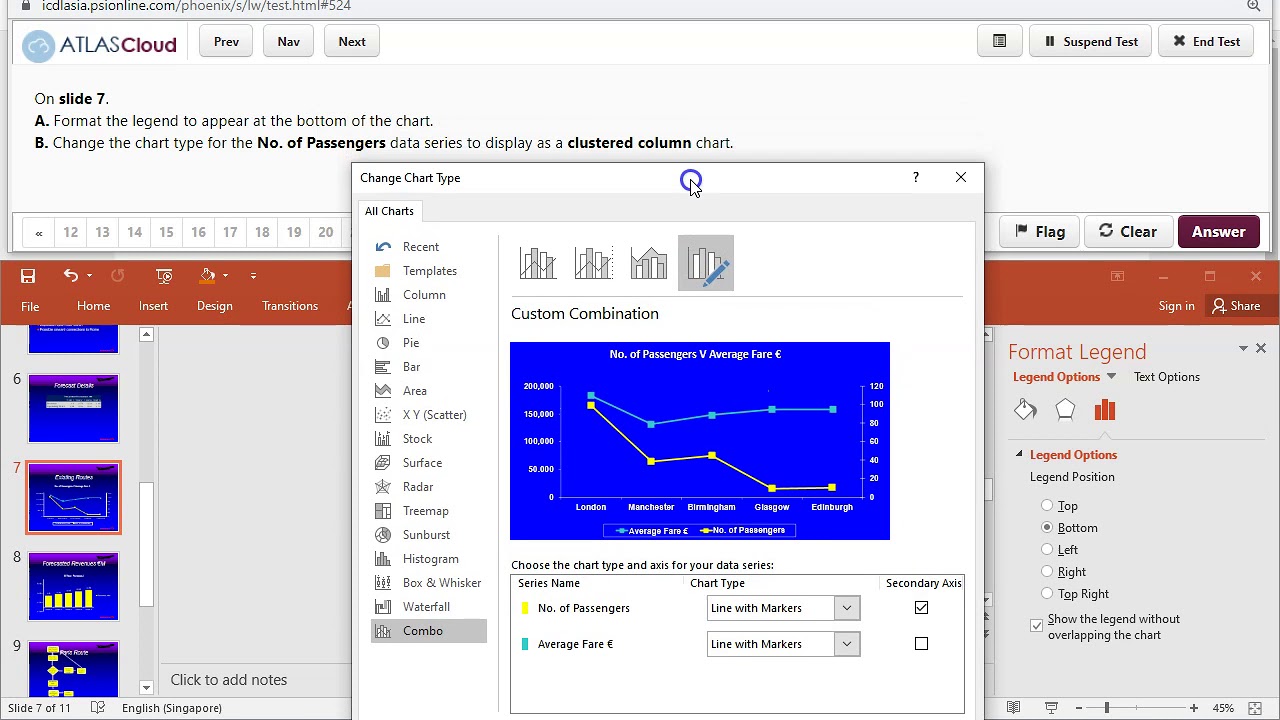
Task: Click the shape fill bucket icon
Action: (208, 276)
